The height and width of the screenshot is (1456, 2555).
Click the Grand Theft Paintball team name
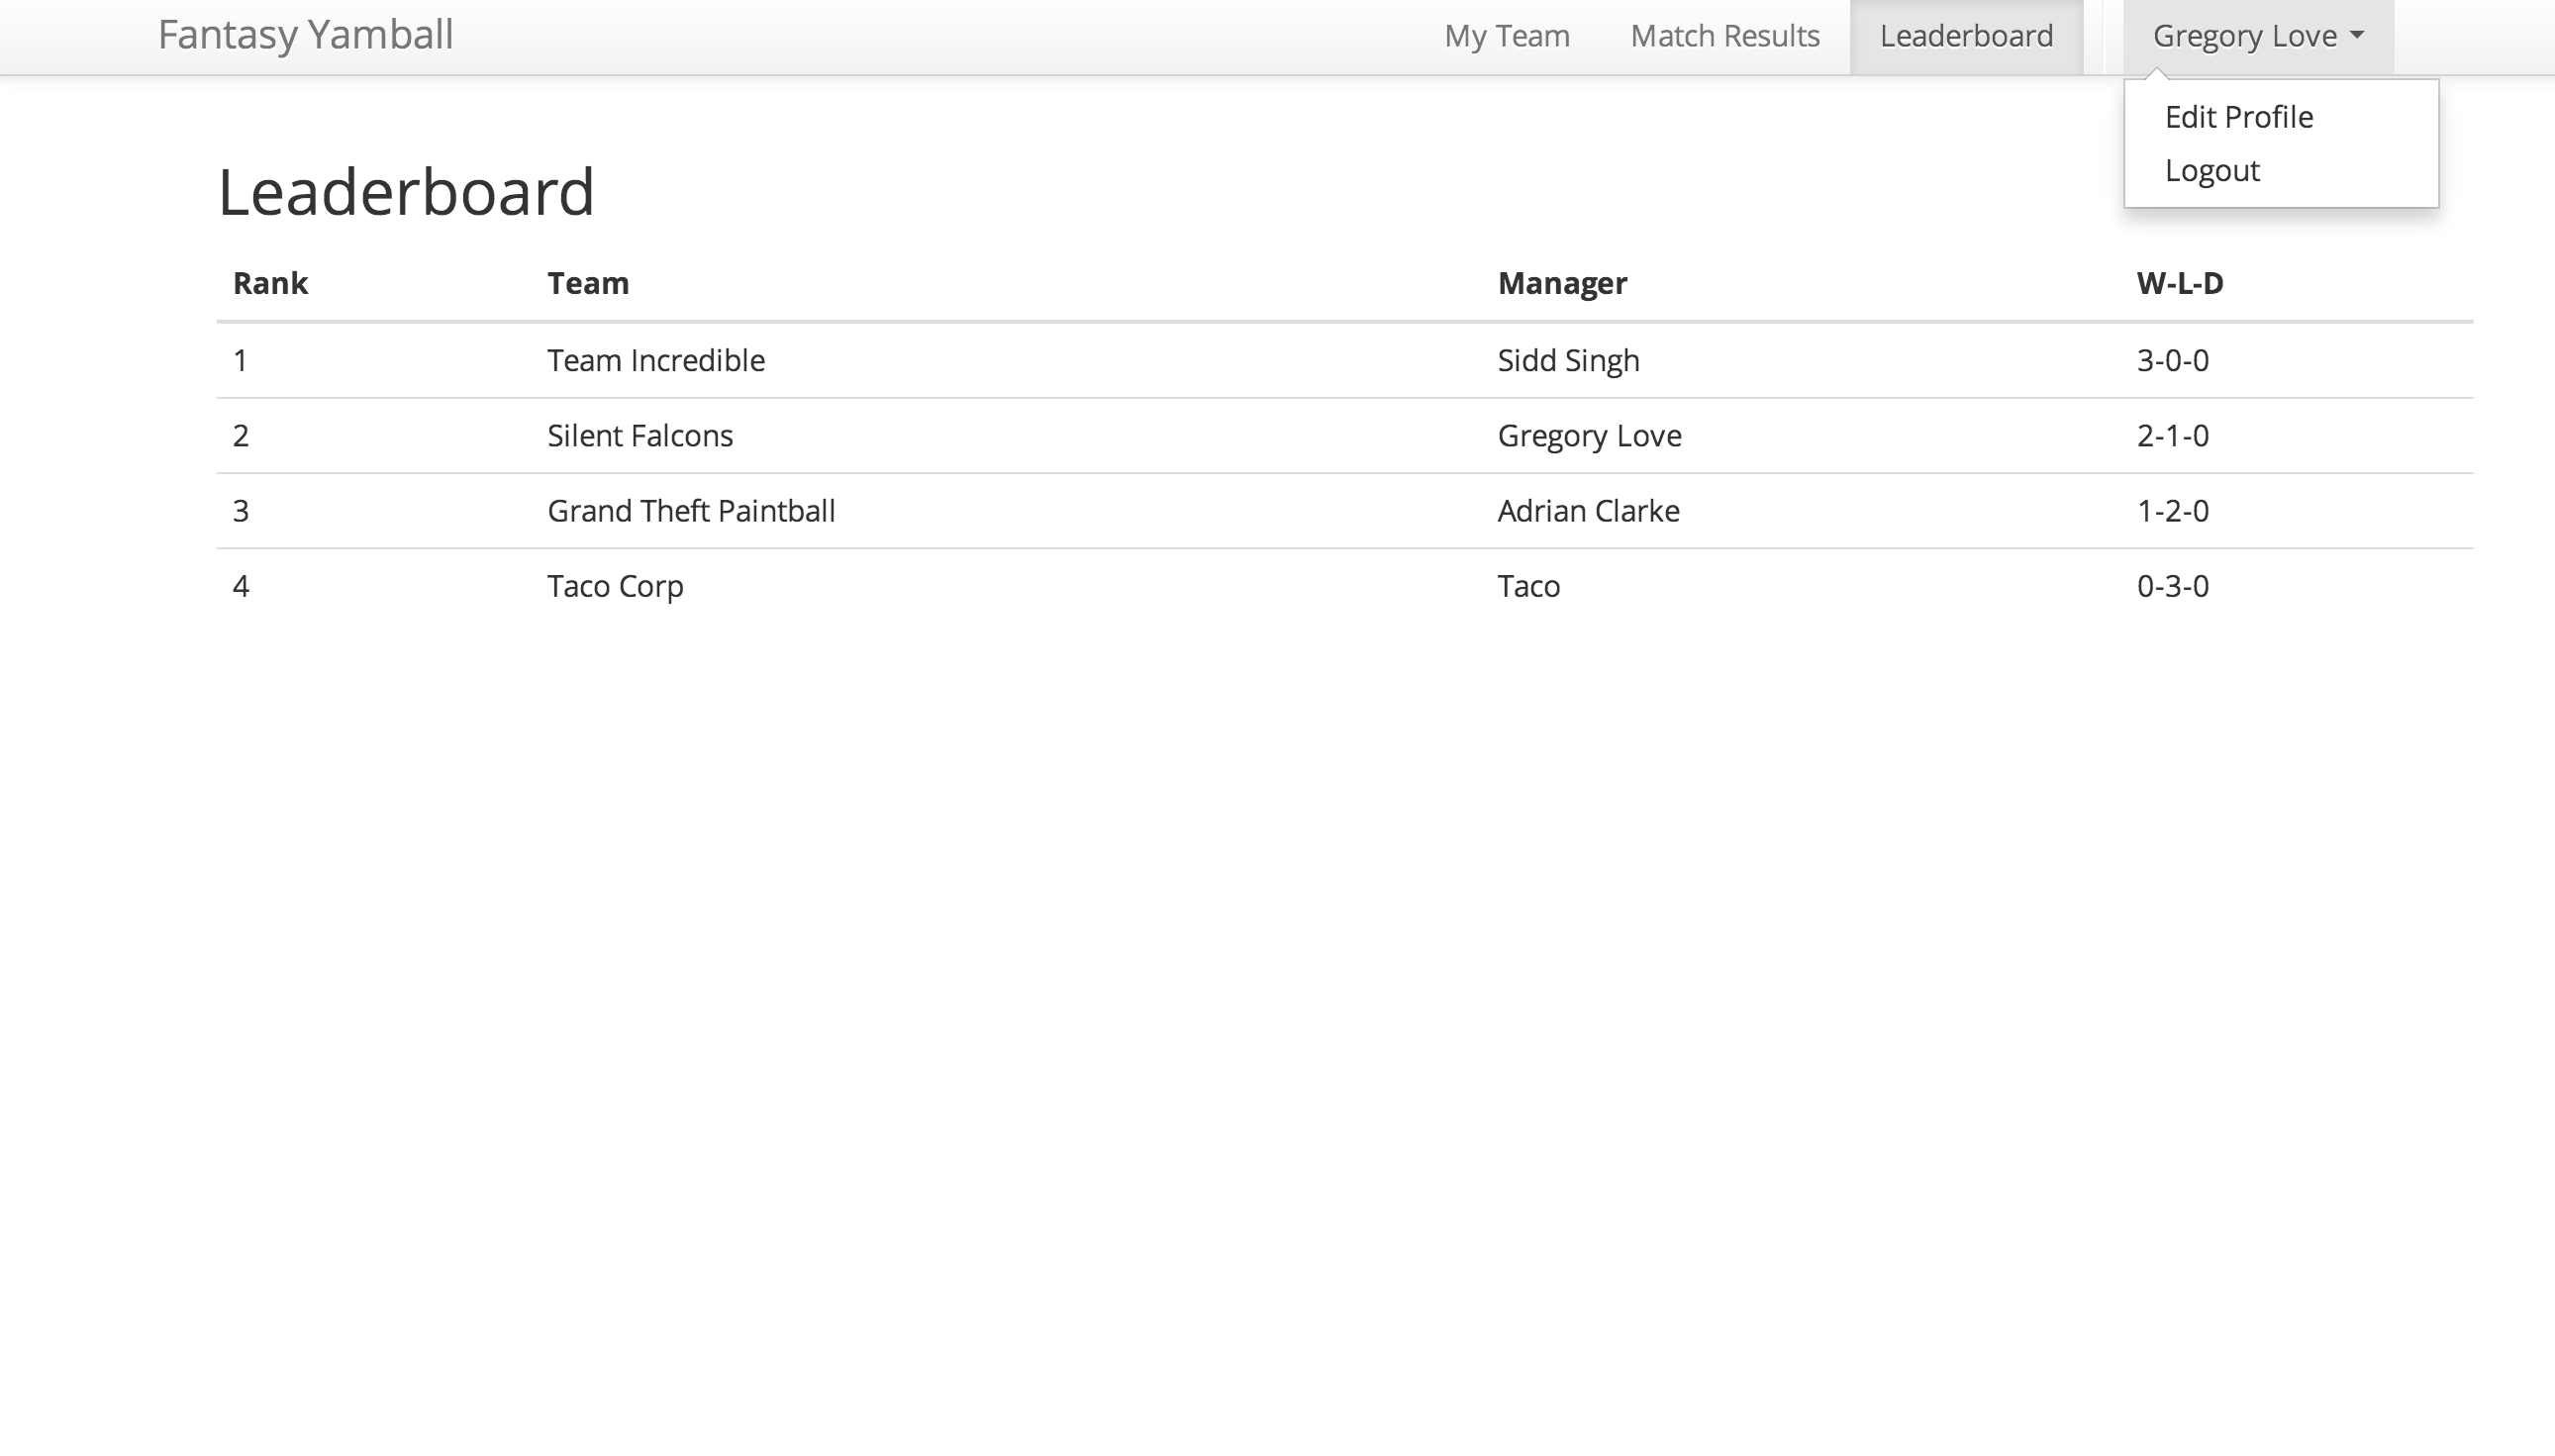point(690,511)
